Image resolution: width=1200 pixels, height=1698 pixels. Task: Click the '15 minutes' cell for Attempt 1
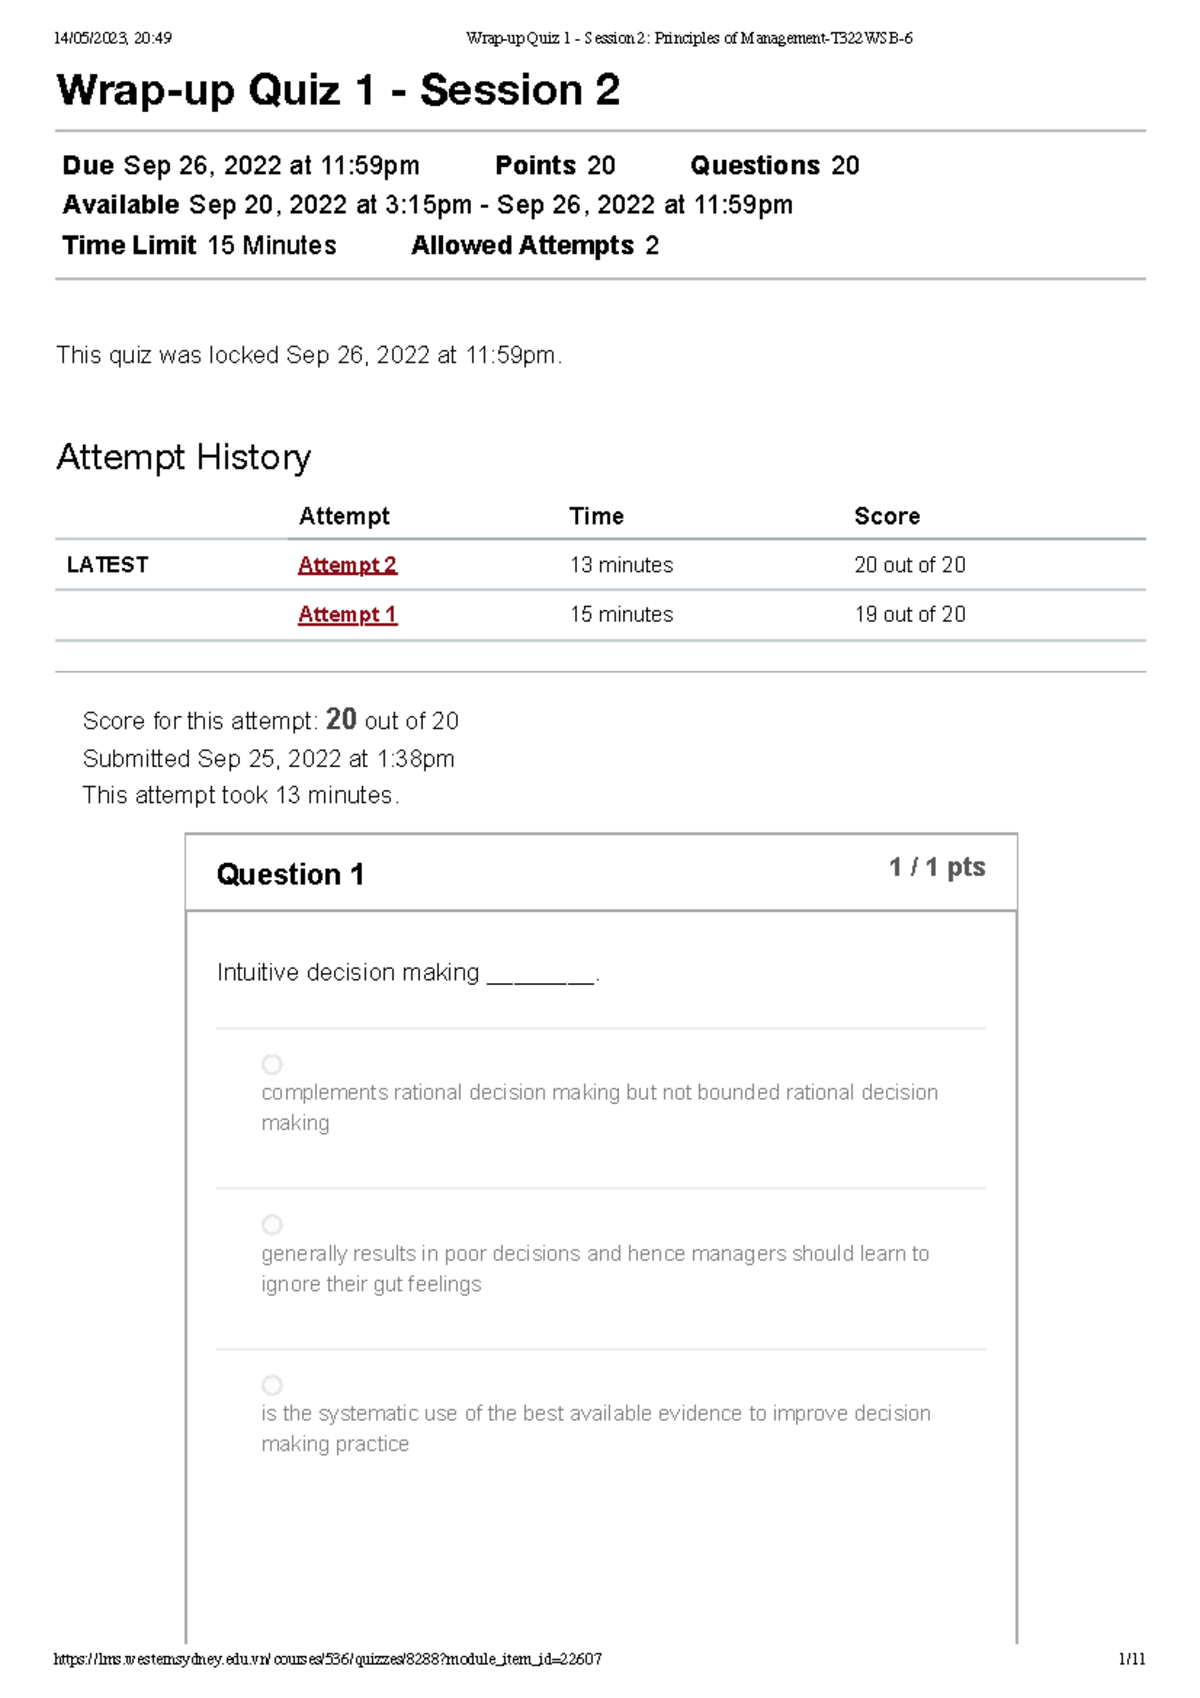(621, 615)
